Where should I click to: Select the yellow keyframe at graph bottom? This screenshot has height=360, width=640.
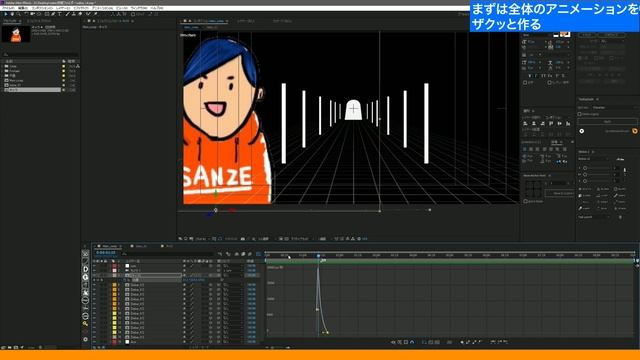tap(326, 333)
